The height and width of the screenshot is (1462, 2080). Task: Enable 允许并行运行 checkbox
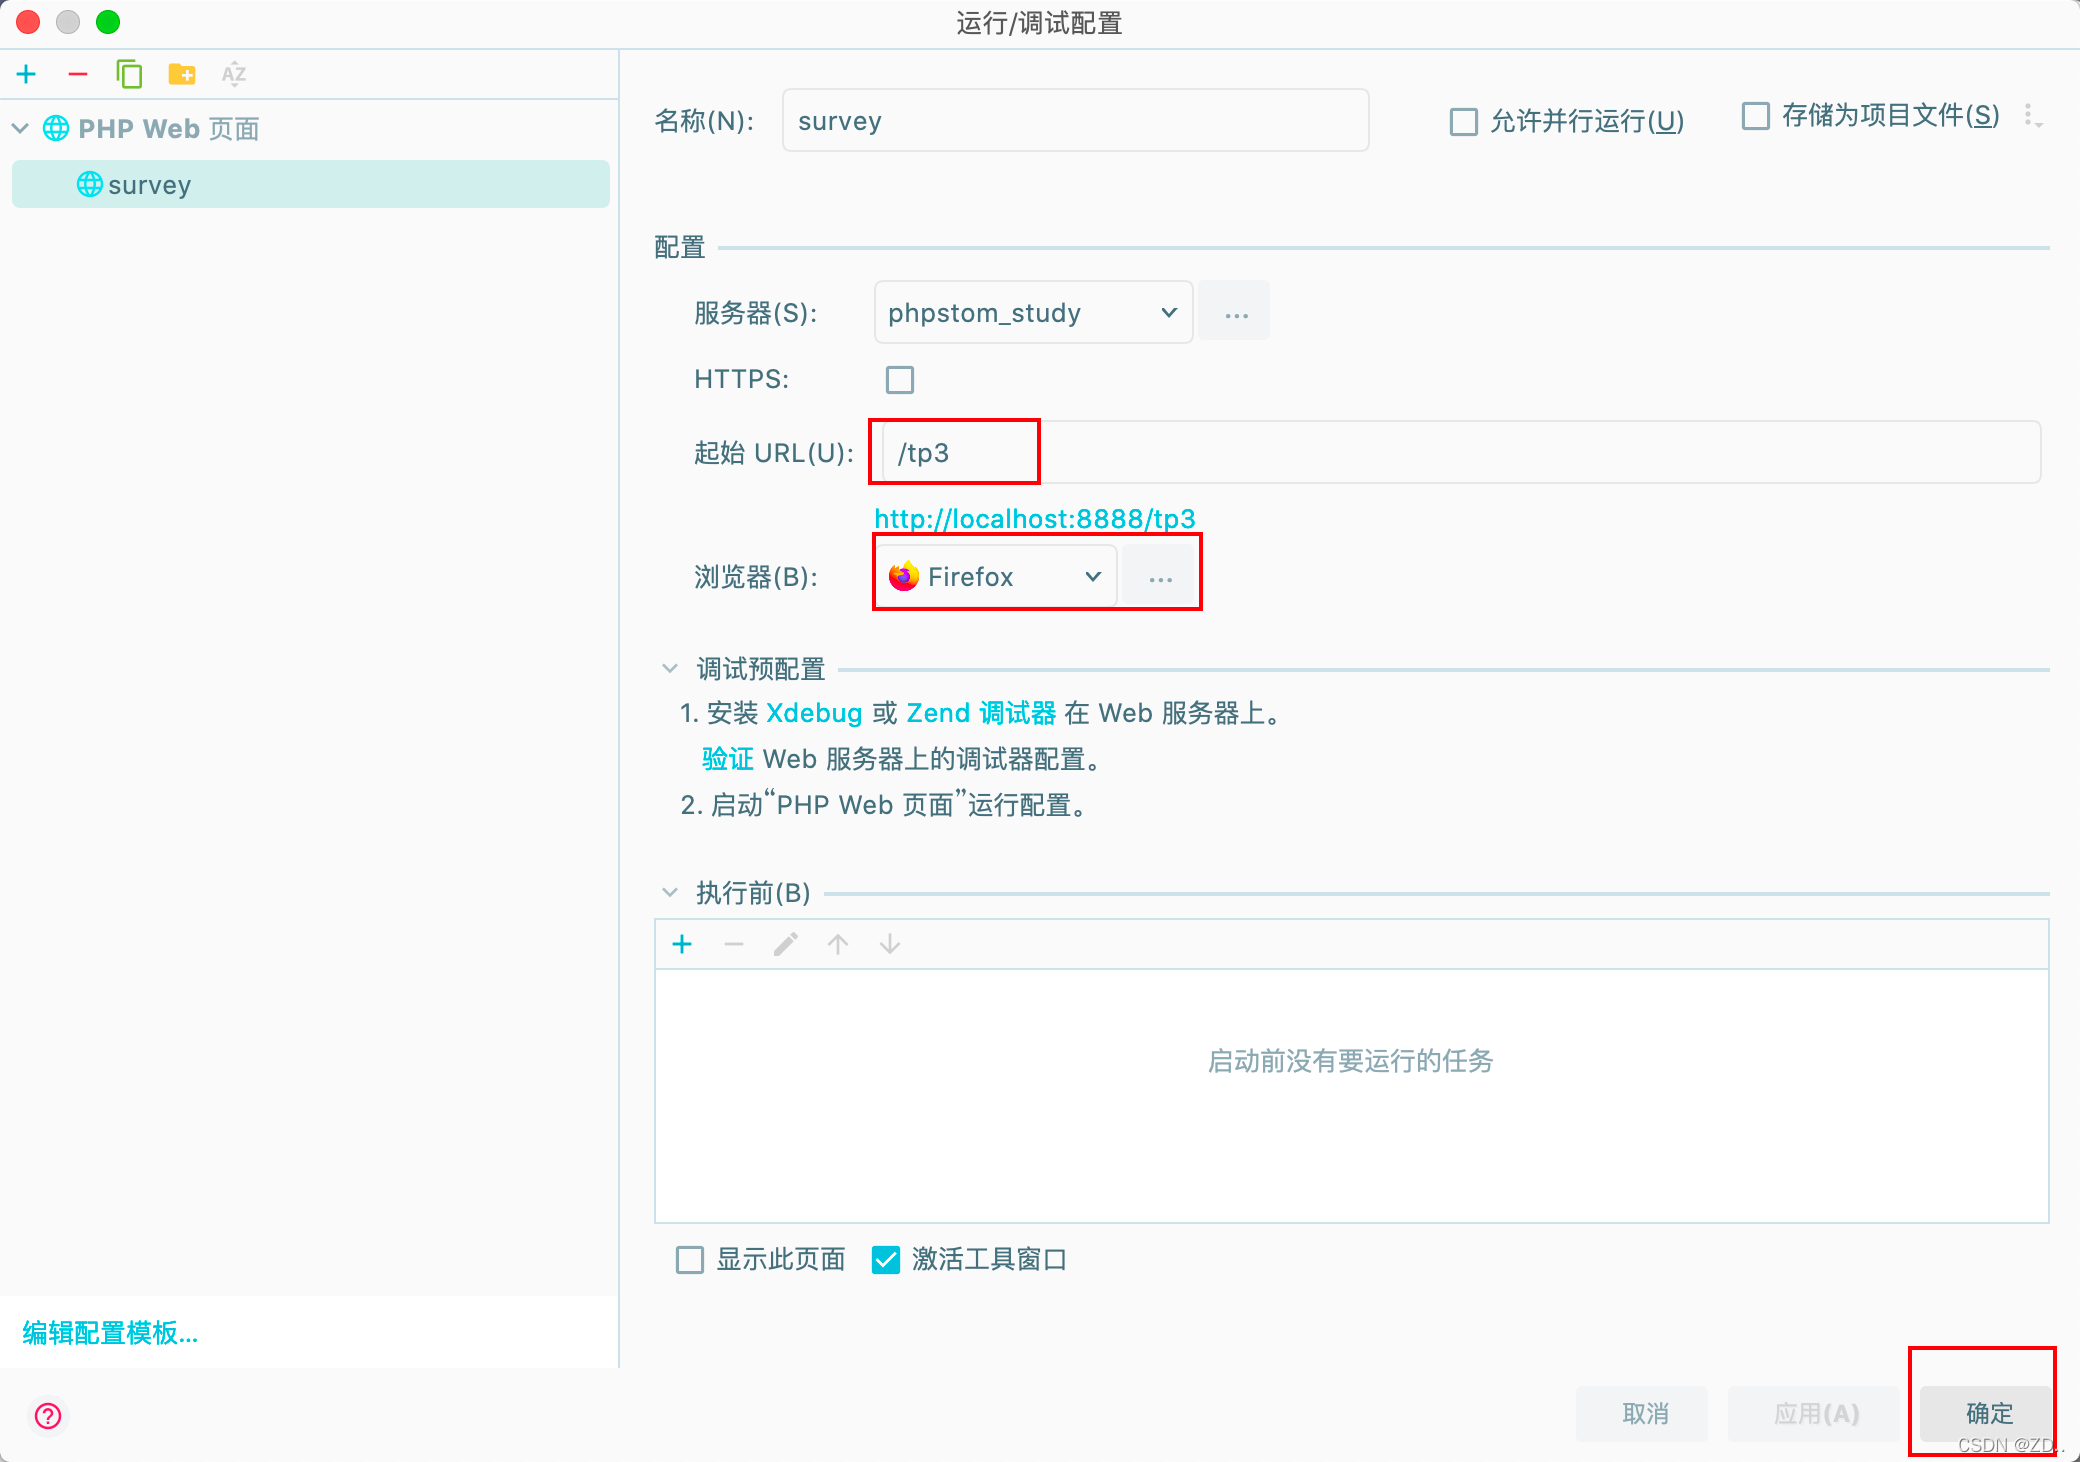(1464, 122)
